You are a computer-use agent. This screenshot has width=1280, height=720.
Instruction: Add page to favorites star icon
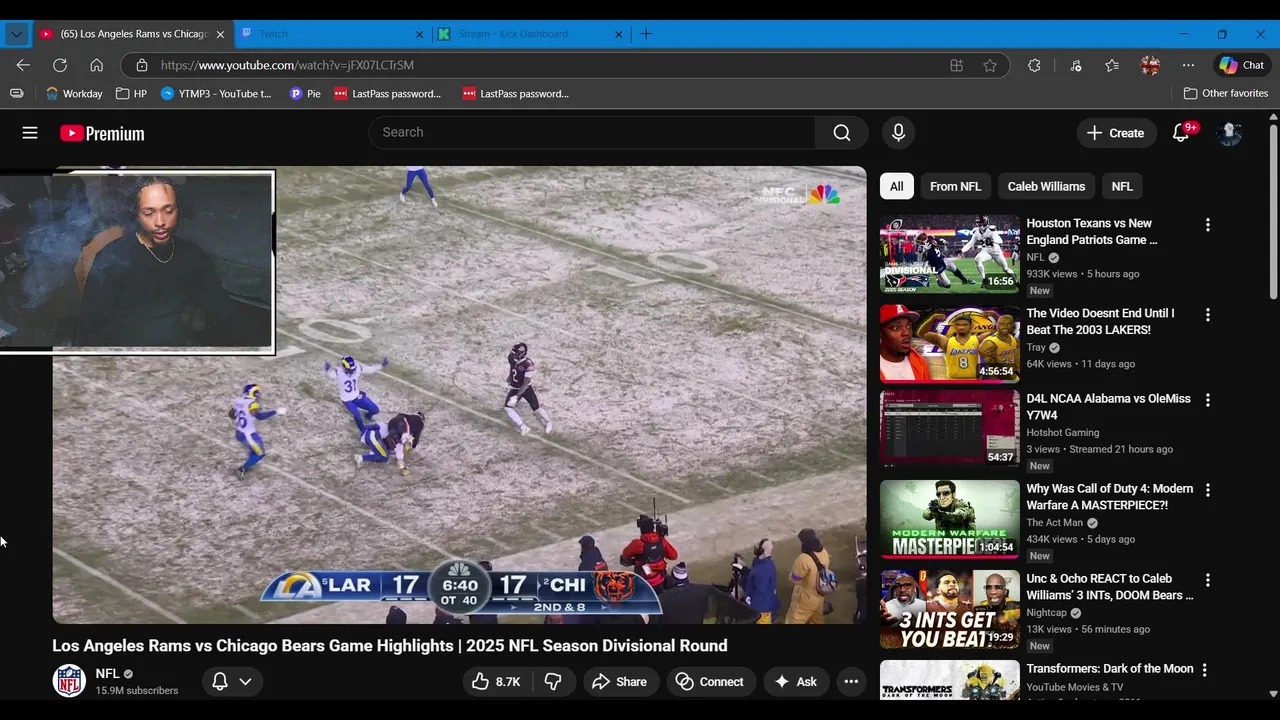[x=990, y=65]
